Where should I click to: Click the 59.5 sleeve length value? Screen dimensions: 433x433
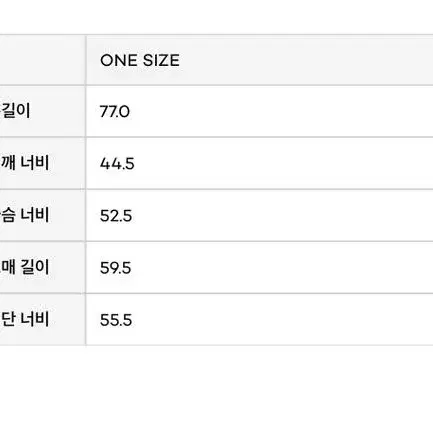(115, 268)
